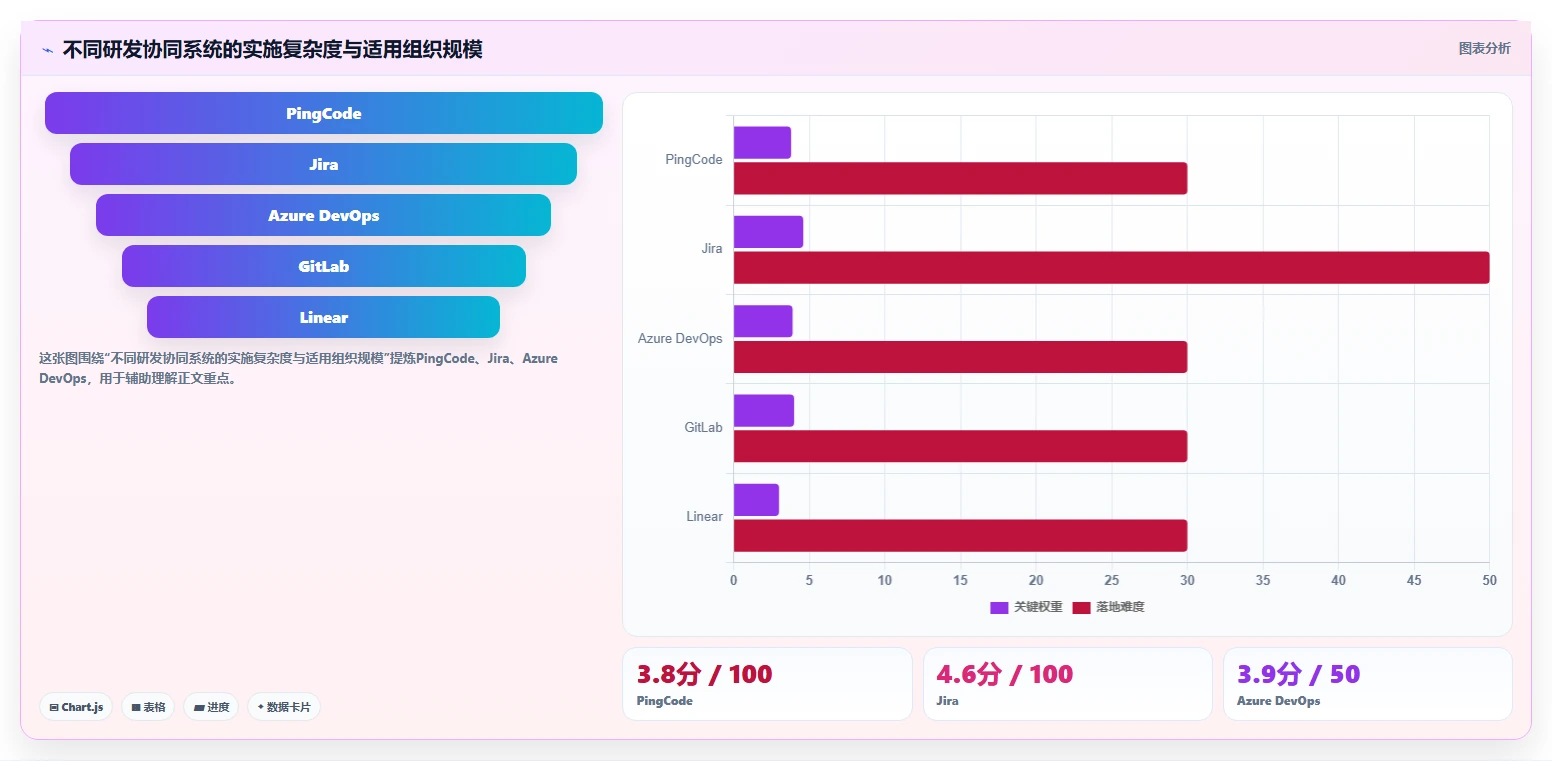Screen dimensions: 1552x761
Task: Click the 图表分析 label
Action: click(1484, 48)
